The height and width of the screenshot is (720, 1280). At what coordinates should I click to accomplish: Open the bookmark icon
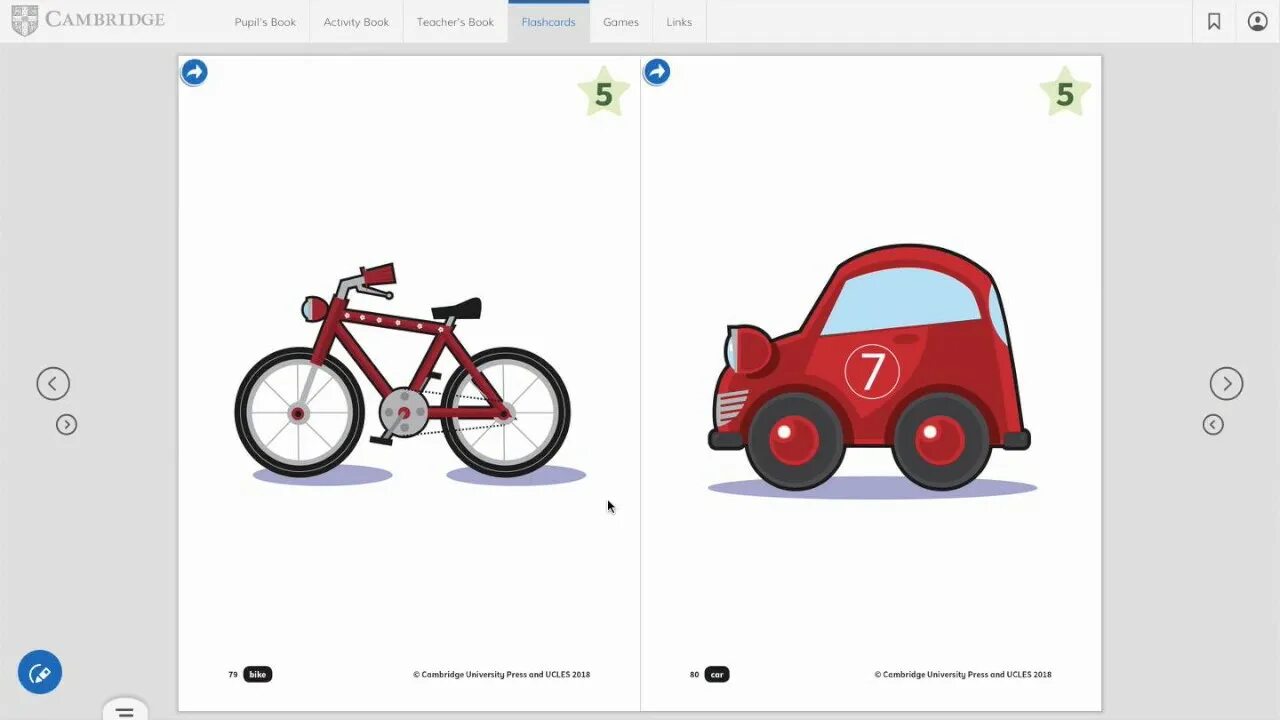coord(1214,22)
